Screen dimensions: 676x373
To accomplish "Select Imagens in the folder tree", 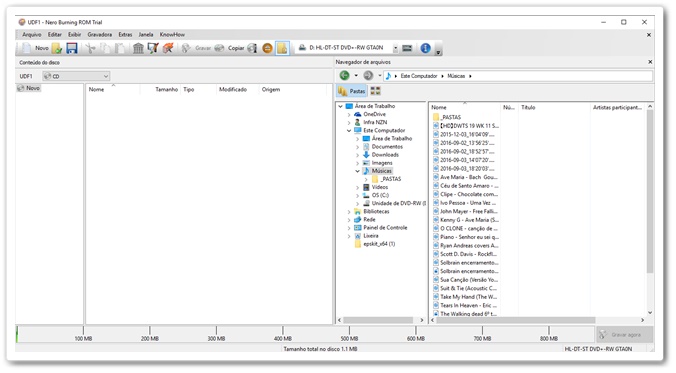I will (382, 163).
